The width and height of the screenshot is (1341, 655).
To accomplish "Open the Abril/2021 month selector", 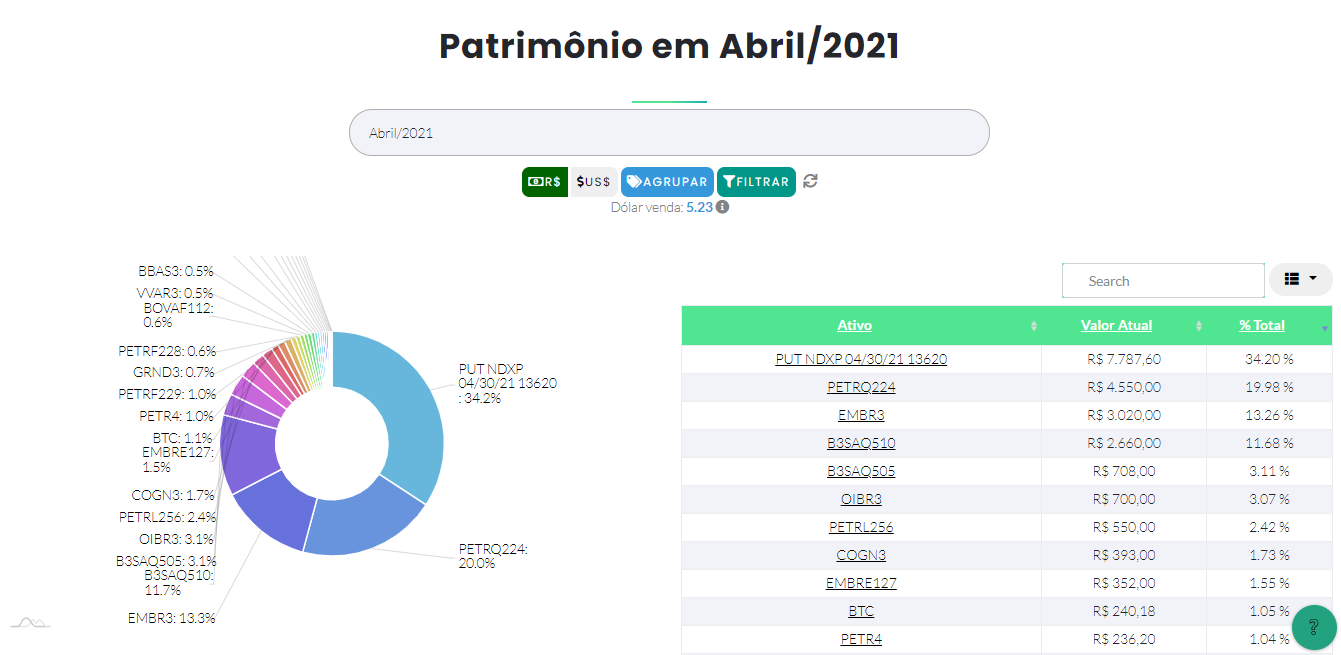I will 668,132.
